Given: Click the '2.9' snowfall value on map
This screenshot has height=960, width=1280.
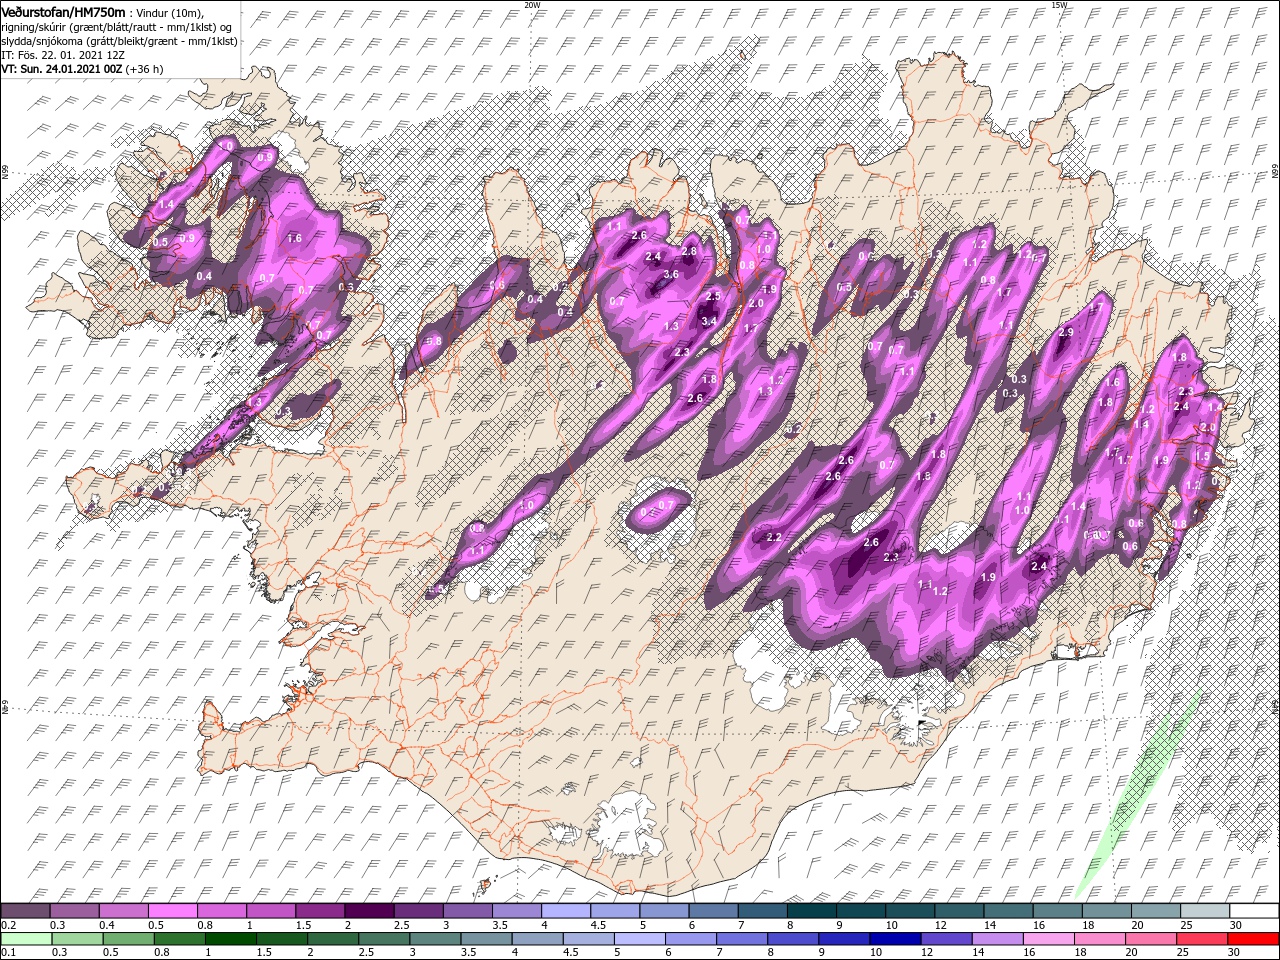Looking at the screenshot, I should click(x=1066, y=333).
